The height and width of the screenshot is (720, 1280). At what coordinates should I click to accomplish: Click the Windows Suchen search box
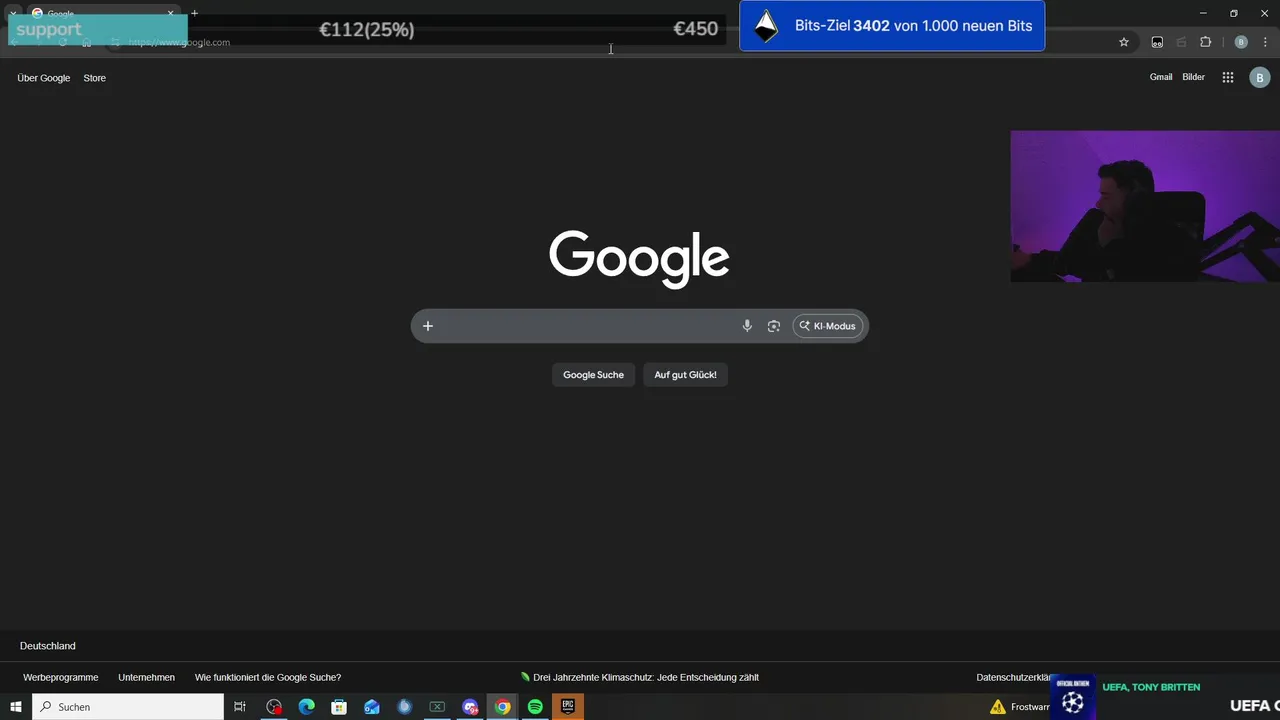[128, 707]
